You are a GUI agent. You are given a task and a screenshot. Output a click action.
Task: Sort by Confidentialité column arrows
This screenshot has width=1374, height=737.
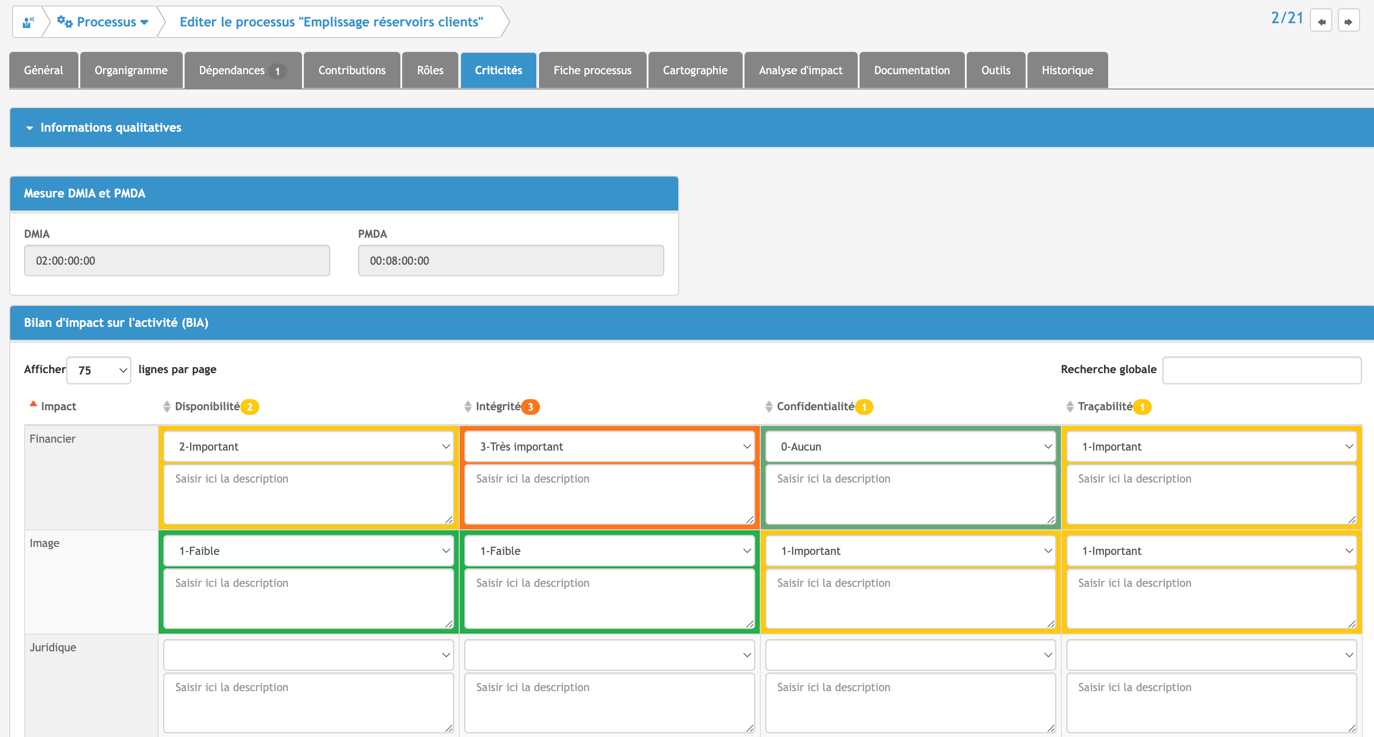coord(769,407)
